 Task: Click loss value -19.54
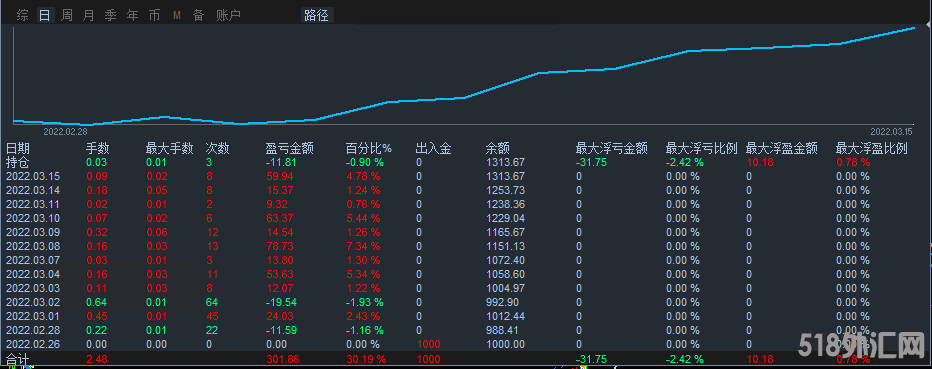281,302
